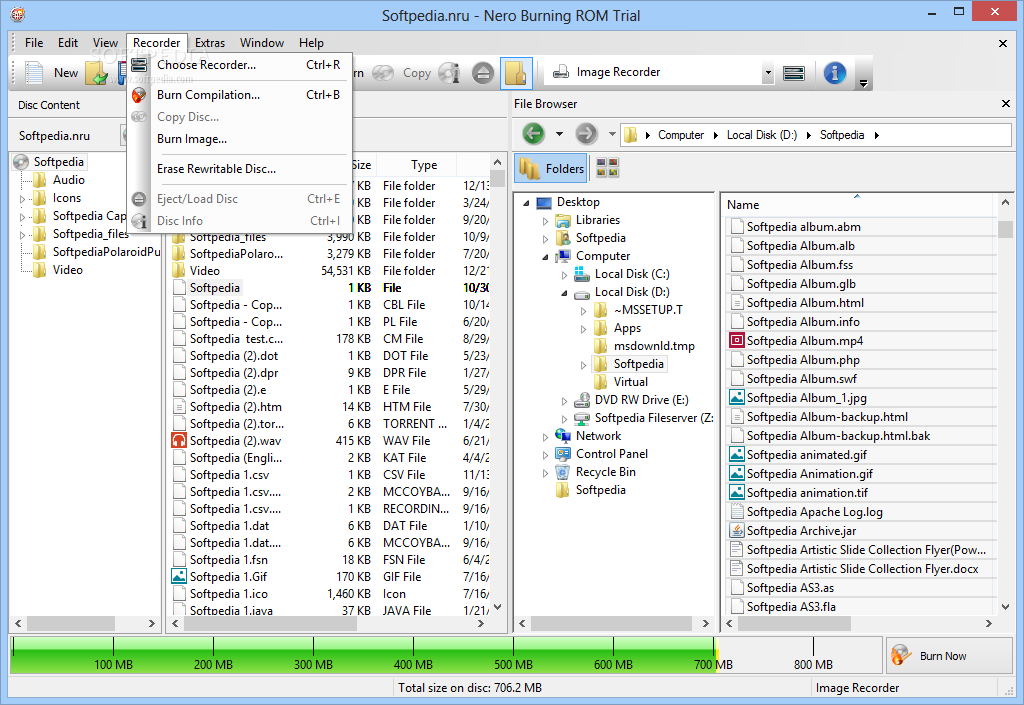The width and height of the screenshot is (1024, 705).
Task: Click the Burn Compilation menu icon
Action: pos(138,95)
